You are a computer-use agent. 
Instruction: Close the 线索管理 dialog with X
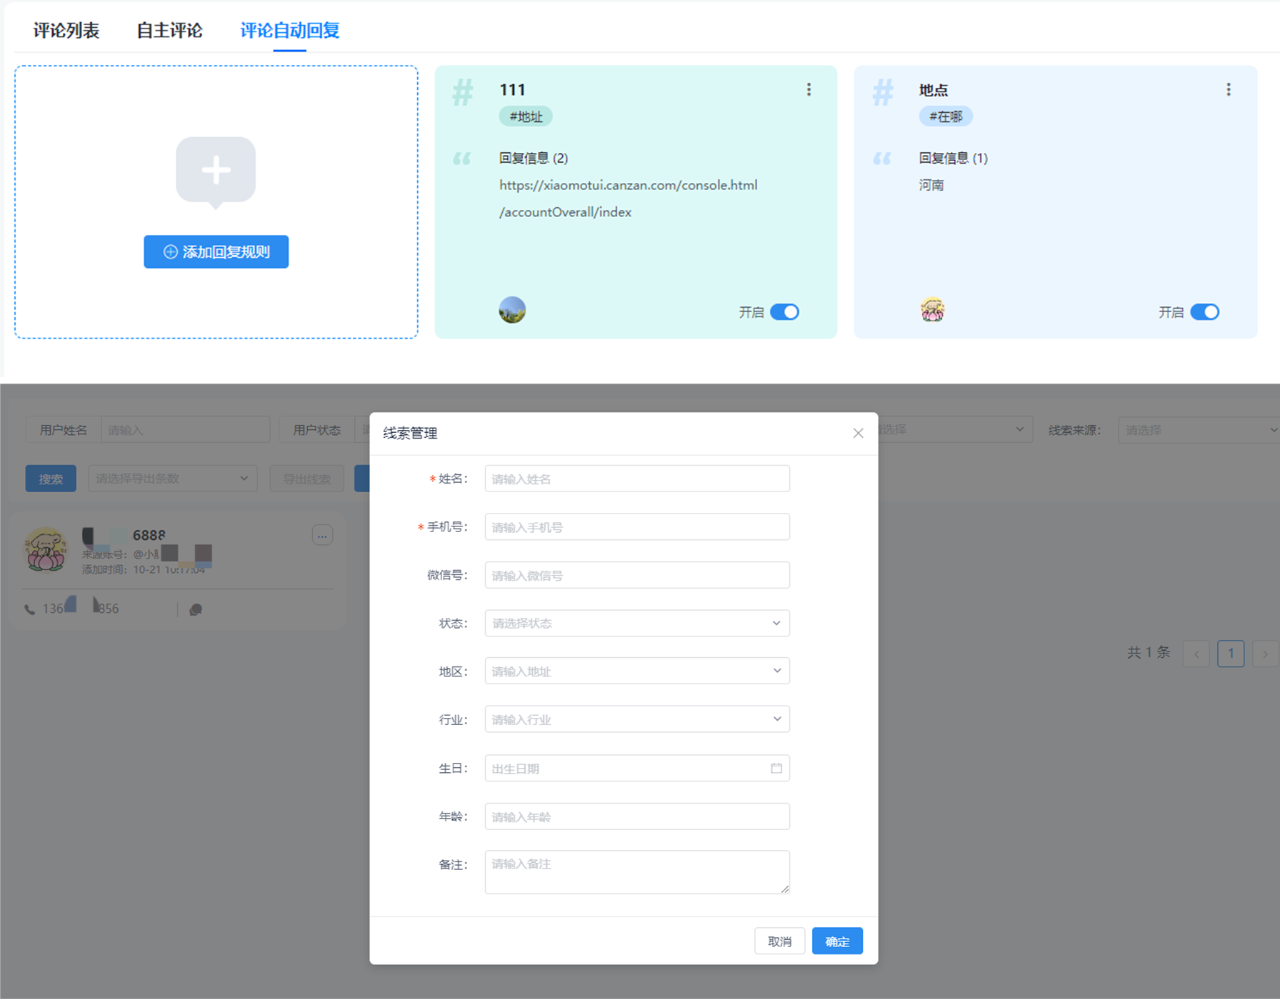tap(858, 433)
